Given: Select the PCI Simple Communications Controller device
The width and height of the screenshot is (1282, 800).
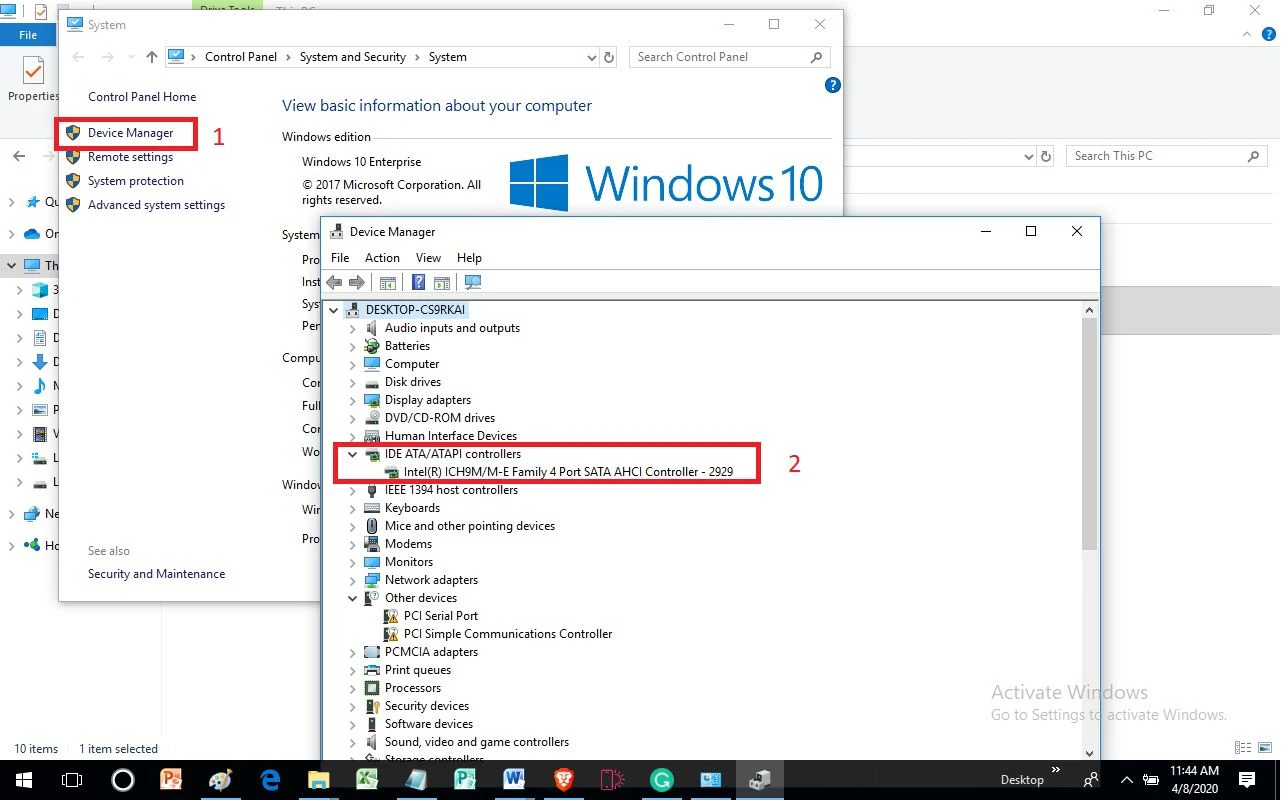Looking at the screenshot, I should tap(508, 634).
